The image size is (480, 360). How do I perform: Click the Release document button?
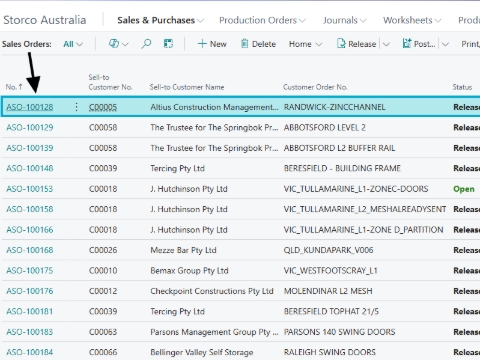click(x=356, y=44)
